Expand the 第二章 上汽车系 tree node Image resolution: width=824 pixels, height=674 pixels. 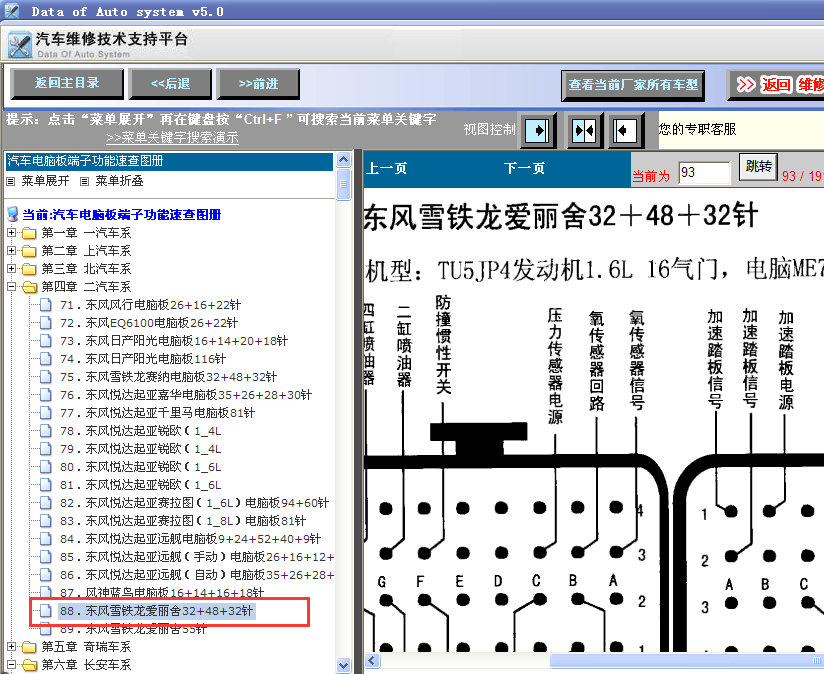click(x=12, y=251)
